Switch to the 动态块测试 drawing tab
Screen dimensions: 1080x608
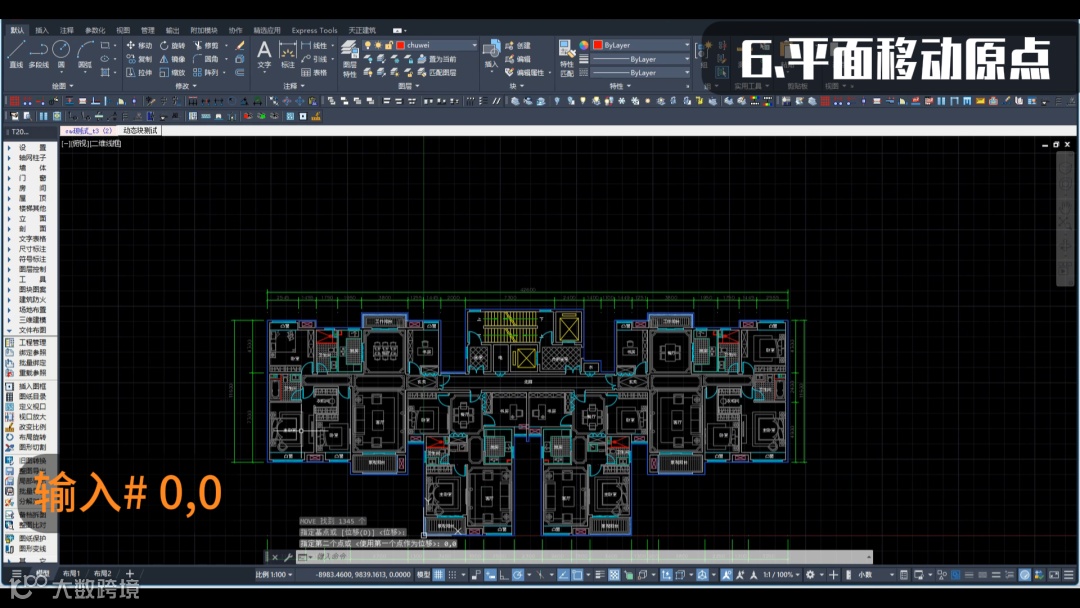coord(140,131)
